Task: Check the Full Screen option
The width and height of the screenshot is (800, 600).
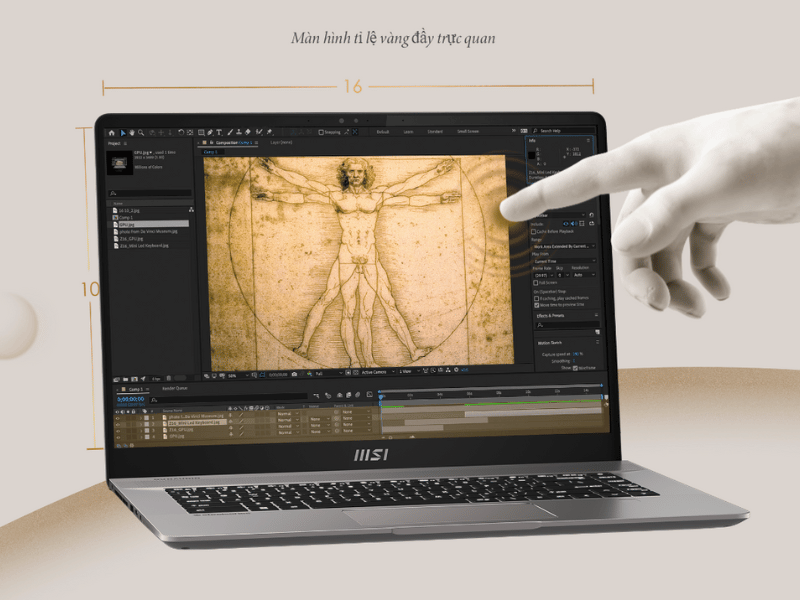Action: click(535, 283)
